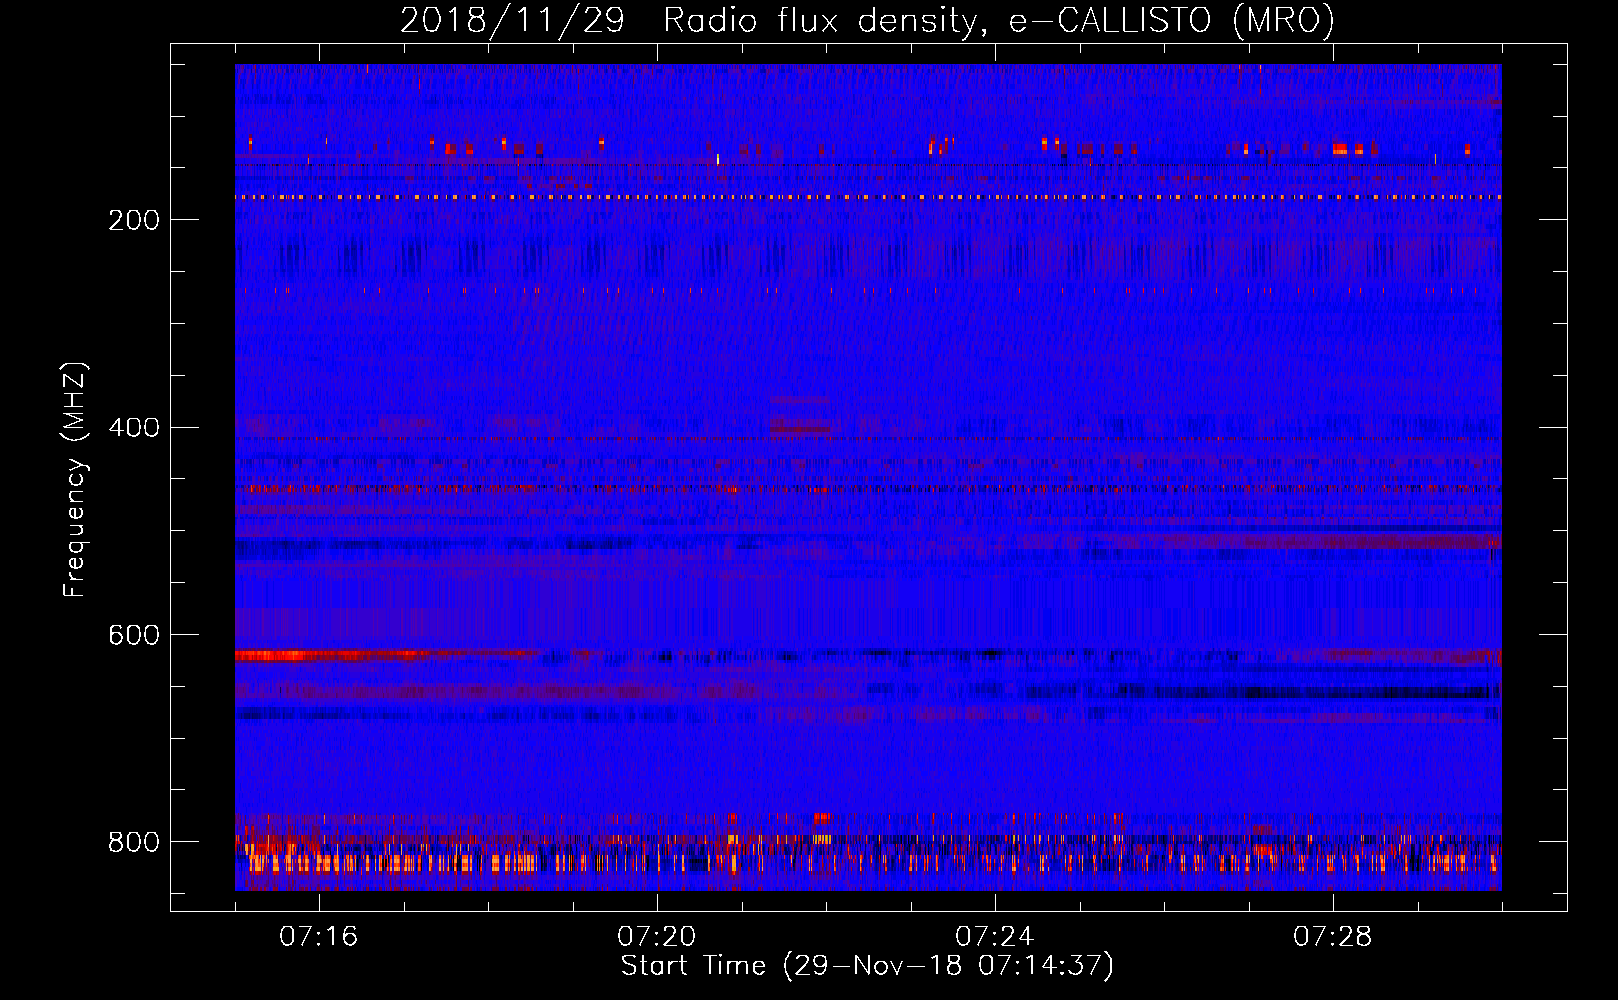Click the 07:24 time tick label
The image size is (1618, 1000).
click(995, 937)
